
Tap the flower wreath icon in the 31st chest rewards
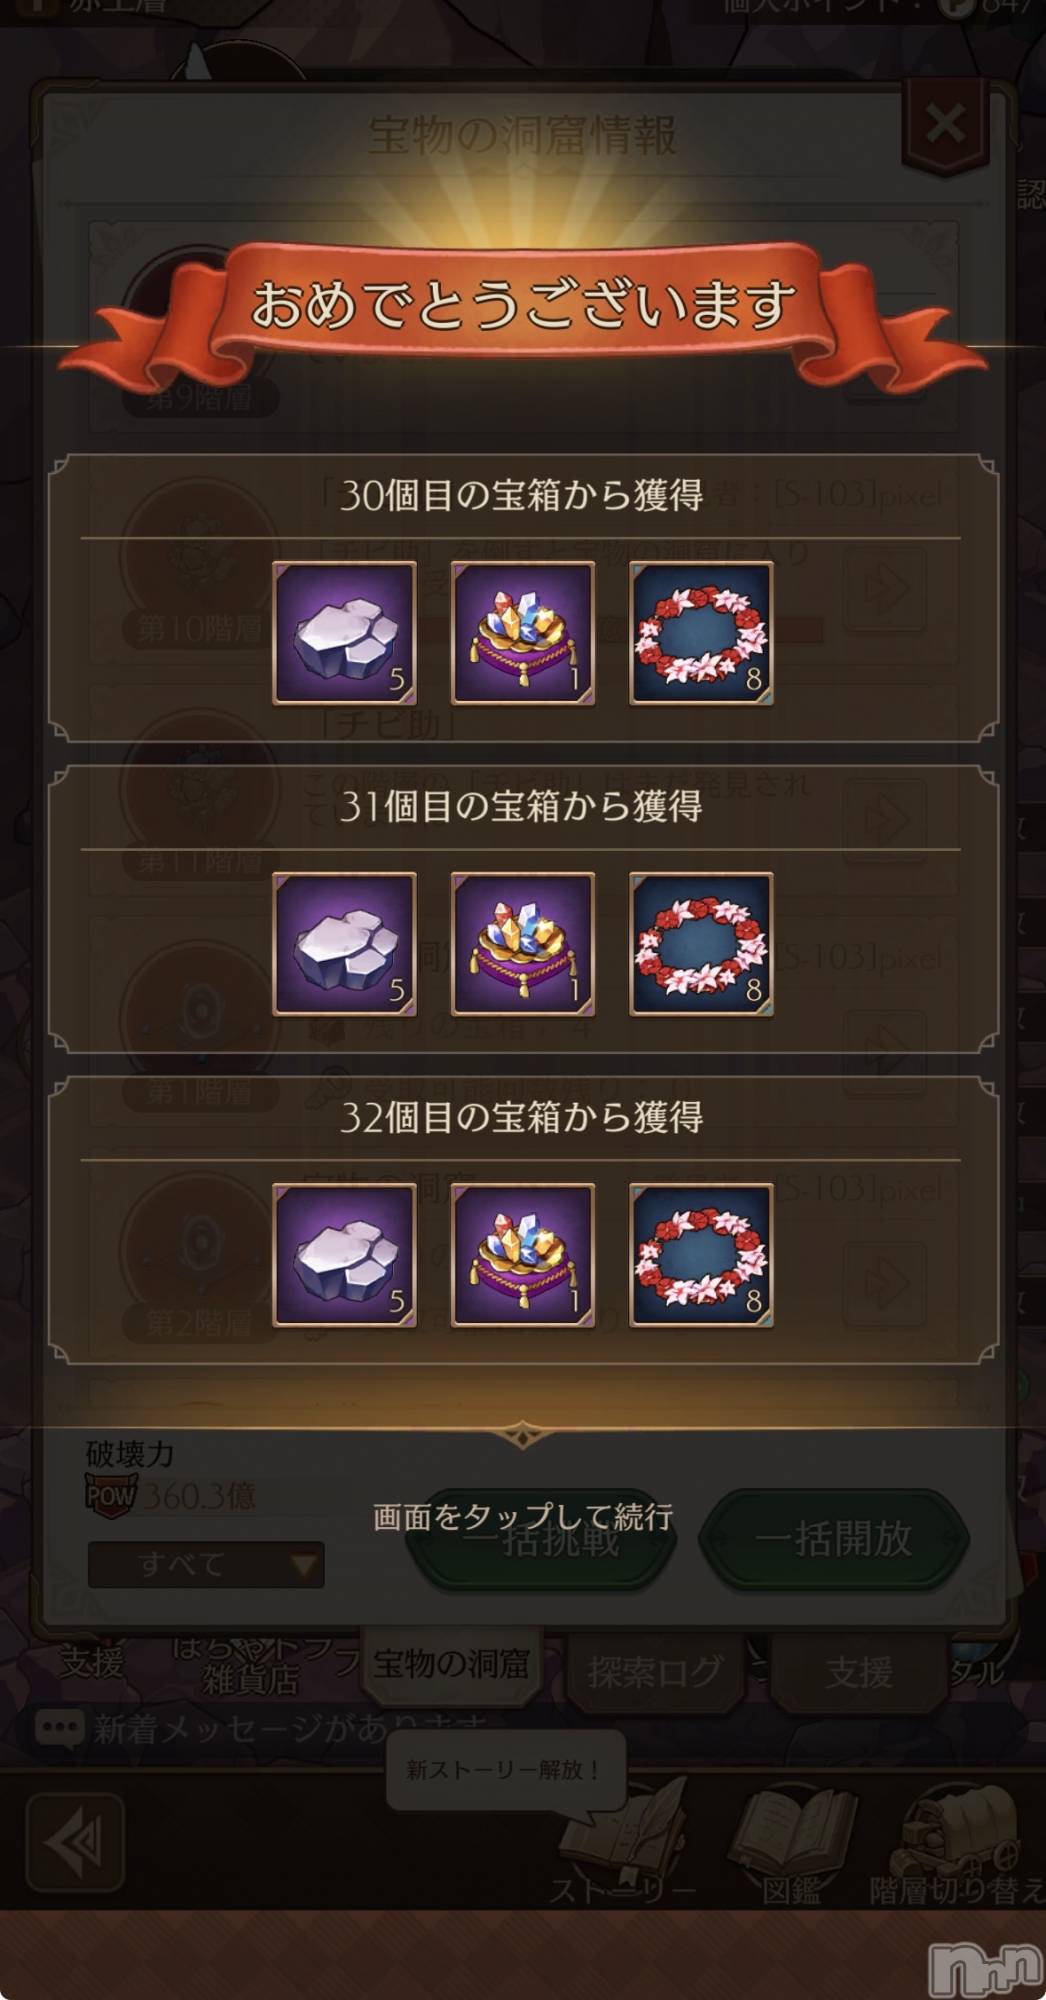coord(701,944)
